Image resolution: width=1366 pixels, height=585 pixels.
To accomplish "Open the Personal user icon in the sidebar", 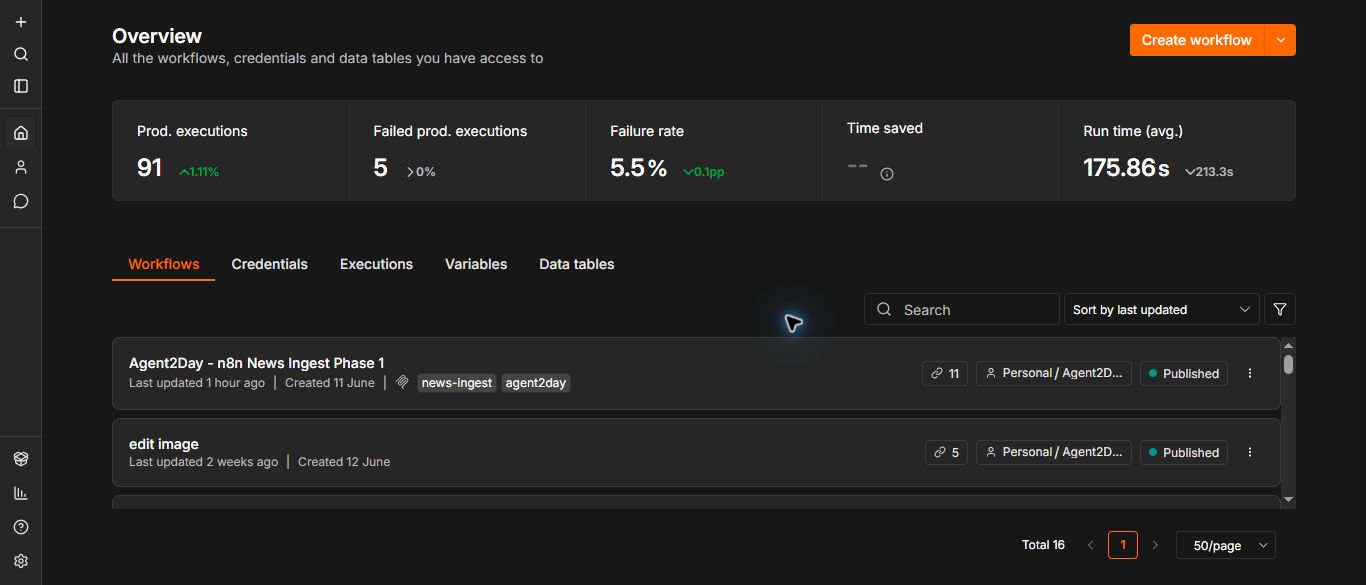I will (x=21, y=167).
